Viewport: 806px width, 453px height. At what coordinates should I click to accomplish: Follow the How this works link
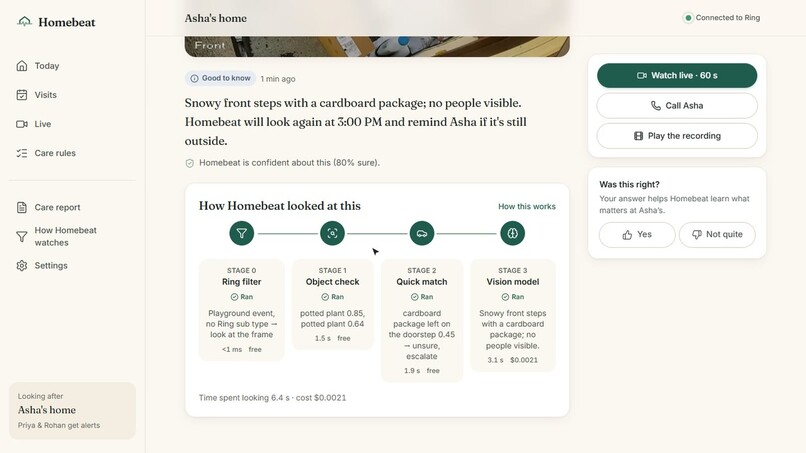point(526,206)
